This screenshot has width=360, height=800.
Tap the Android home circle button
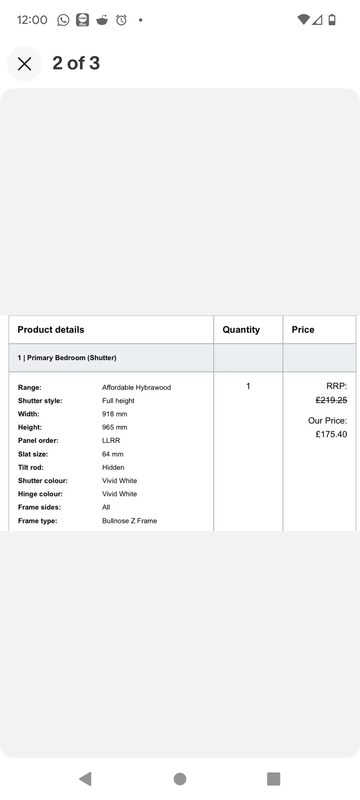tap(180, 779)
